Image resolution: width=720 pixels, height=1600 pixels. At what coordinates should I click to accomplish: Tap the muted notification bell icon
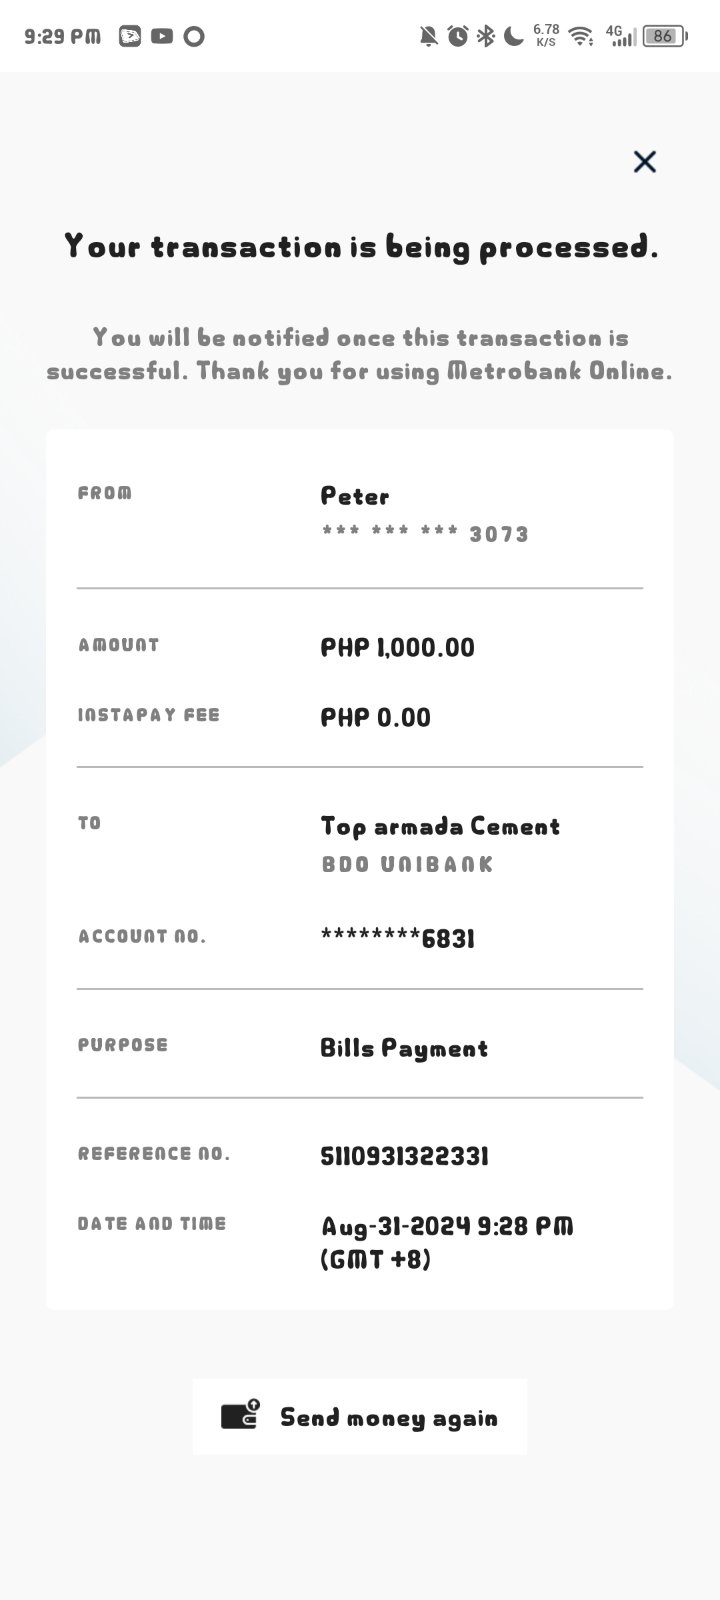[x=429, y=36]
